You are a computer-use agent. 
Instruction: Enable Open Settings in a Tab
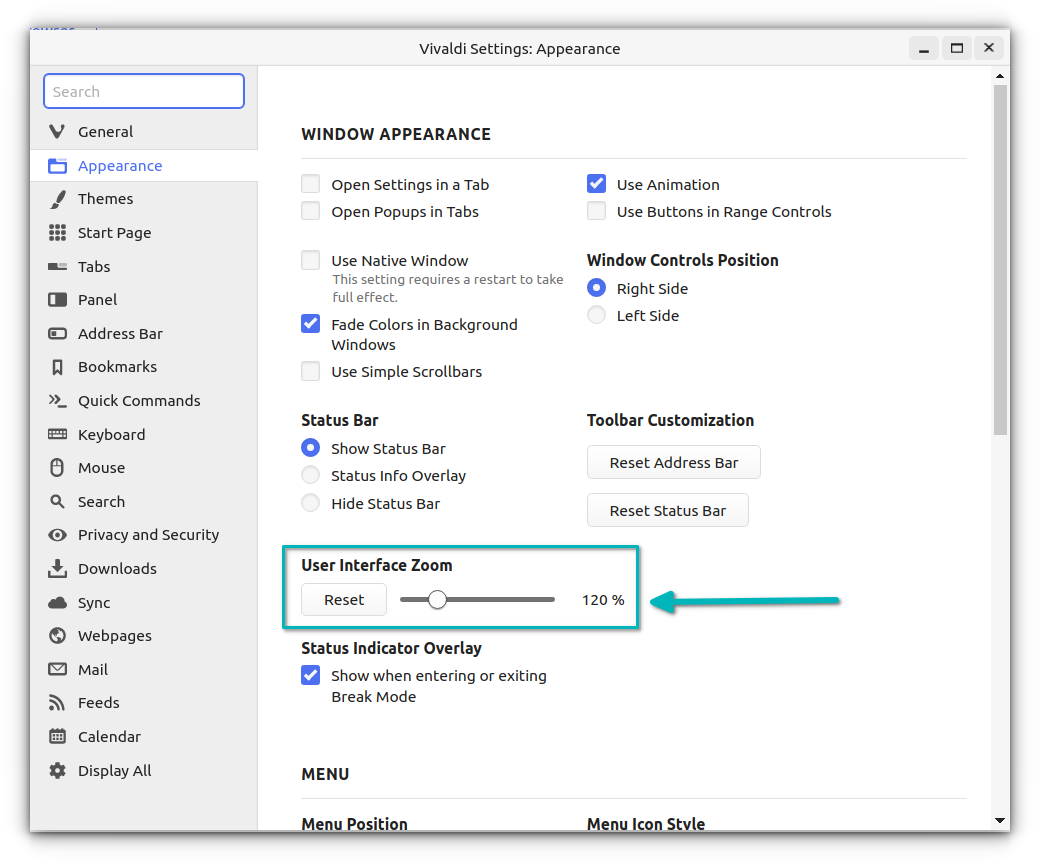pyautogui.click(x=310, y=184)
